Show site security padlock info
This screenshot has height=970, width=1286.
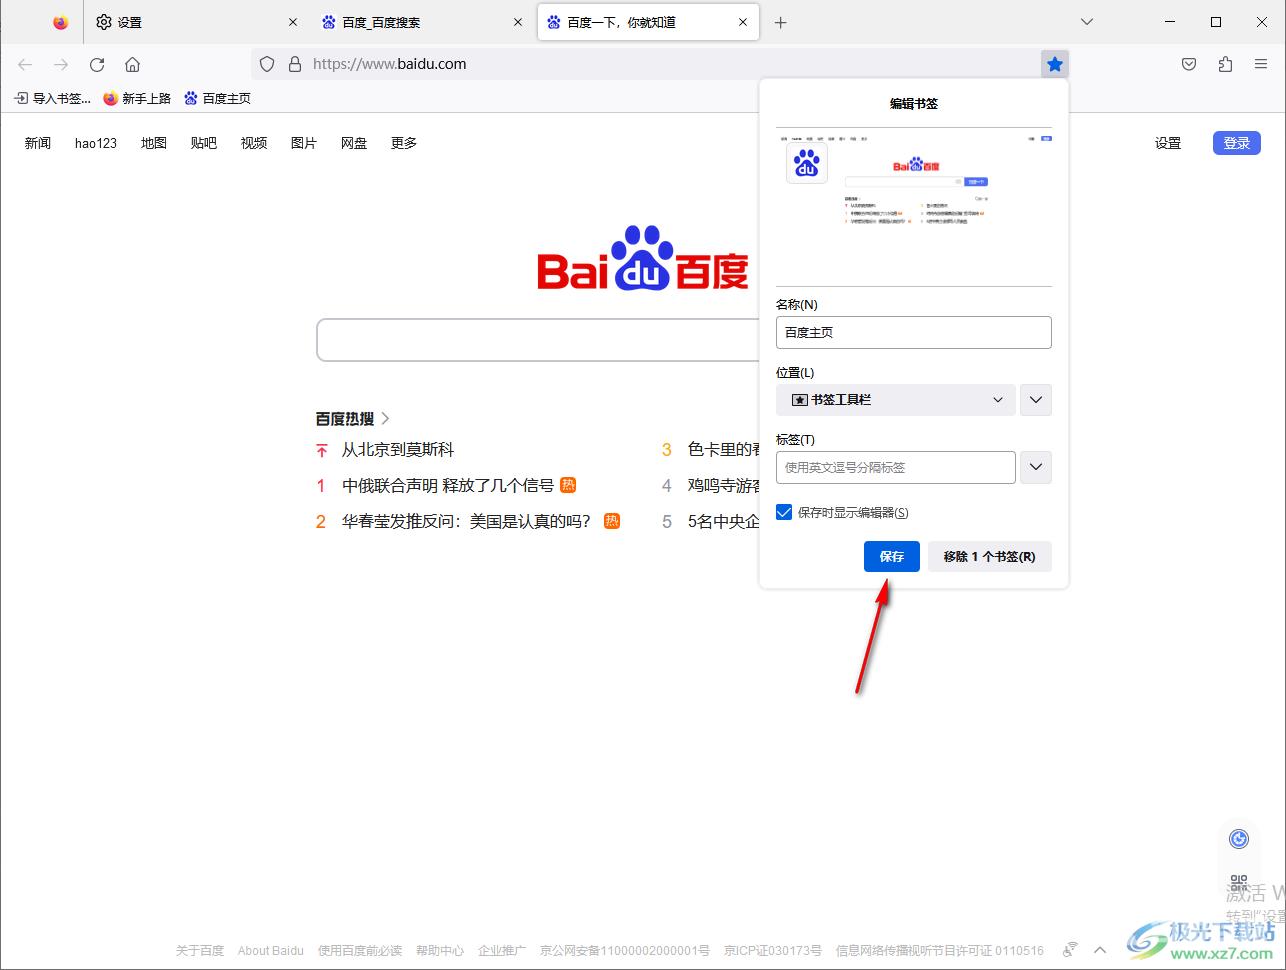point(294,64)
